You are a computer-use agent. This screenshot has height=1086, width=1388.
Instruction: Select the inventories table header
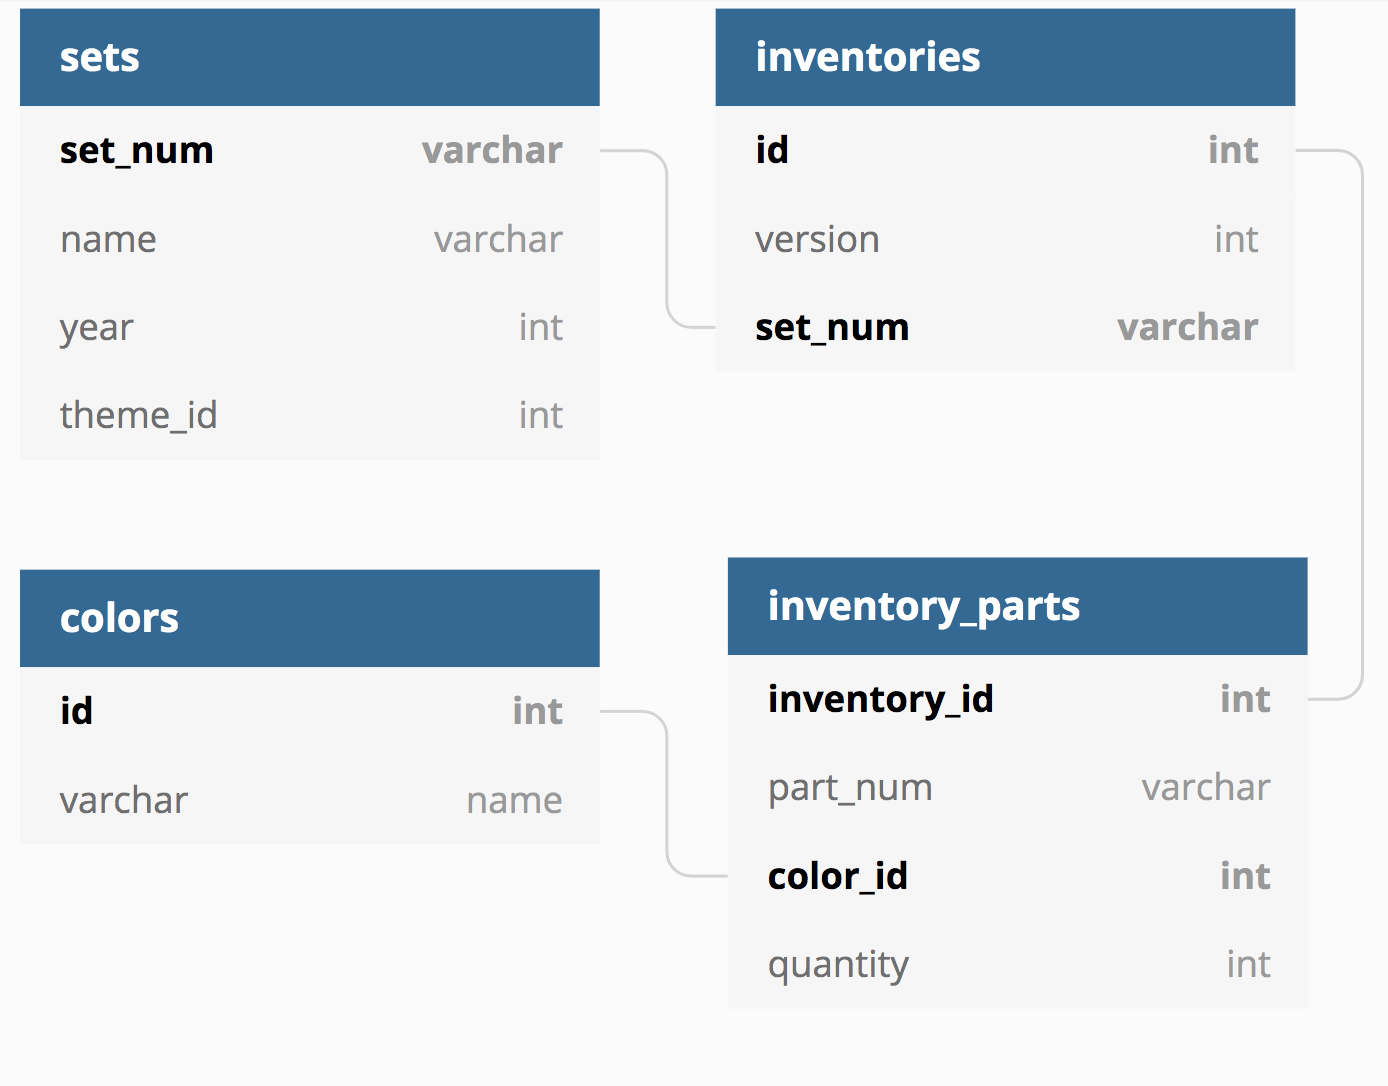click(1005, 57)
